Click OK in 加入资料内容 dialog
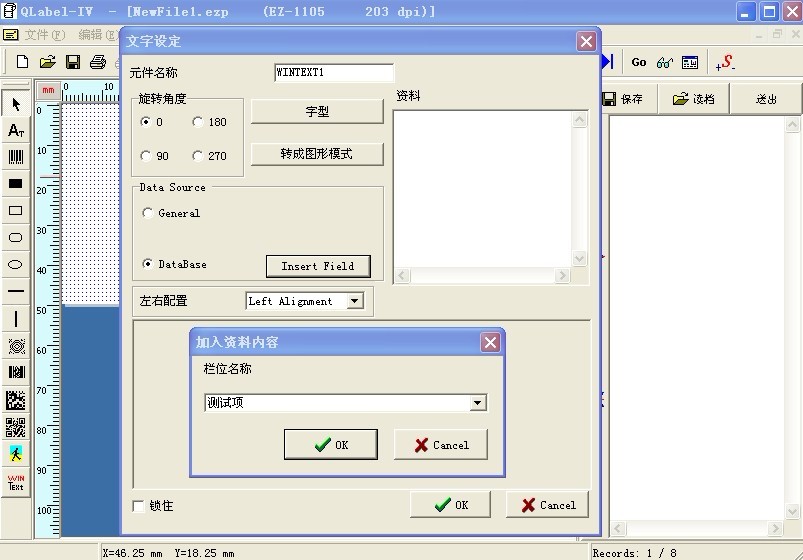Screen dimensions: 803x560 [331, 445]
